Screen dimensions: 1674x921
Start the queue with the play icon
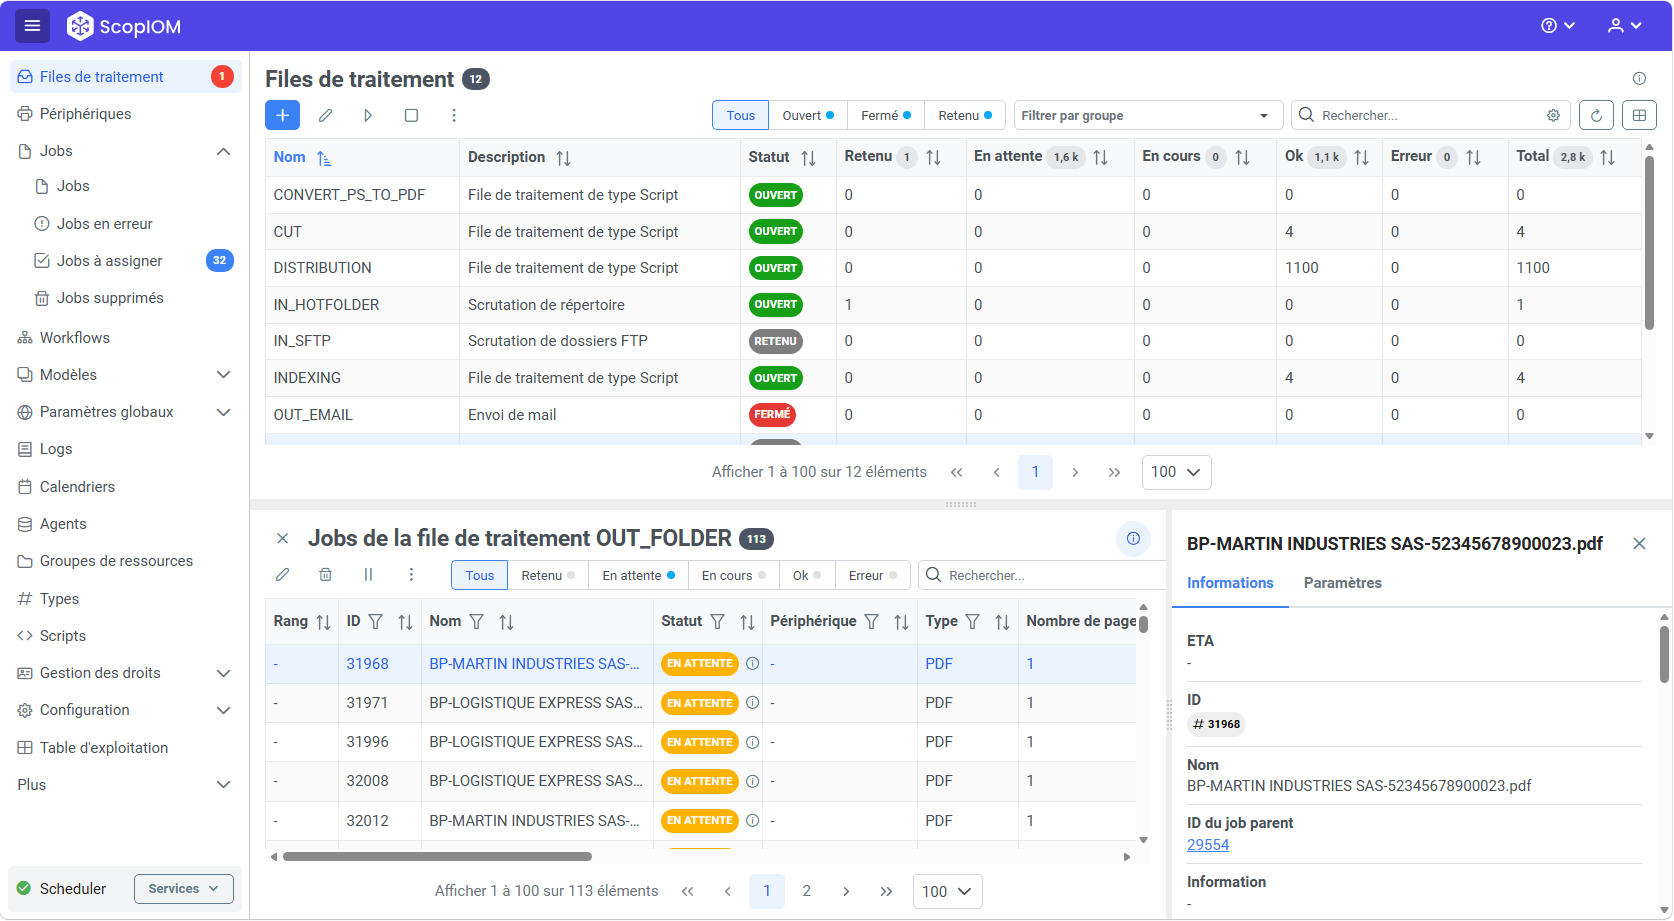pyautogui.click(x=368, y=115)
